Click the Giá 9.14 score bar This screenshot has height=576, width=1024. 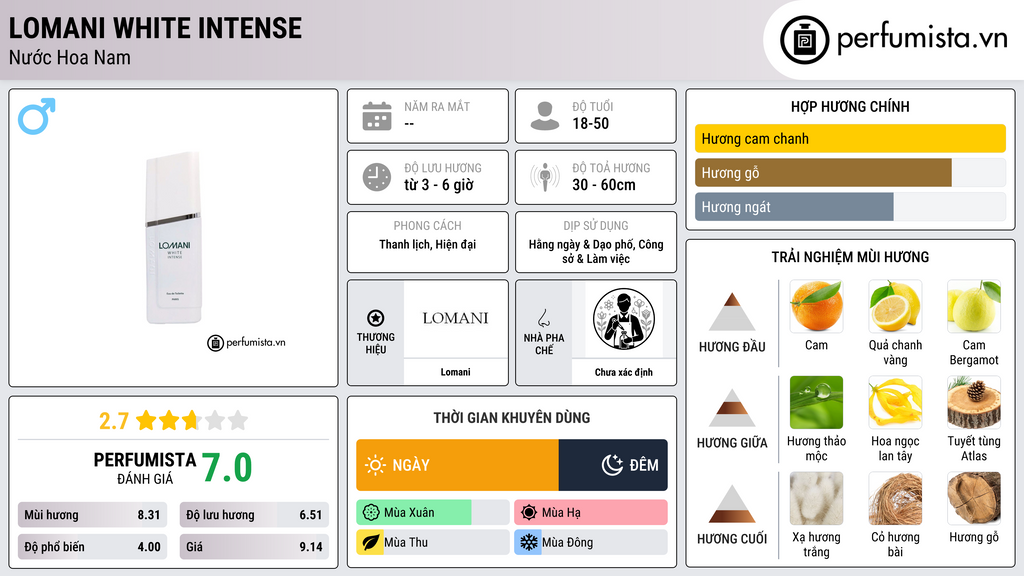[254, 547]
